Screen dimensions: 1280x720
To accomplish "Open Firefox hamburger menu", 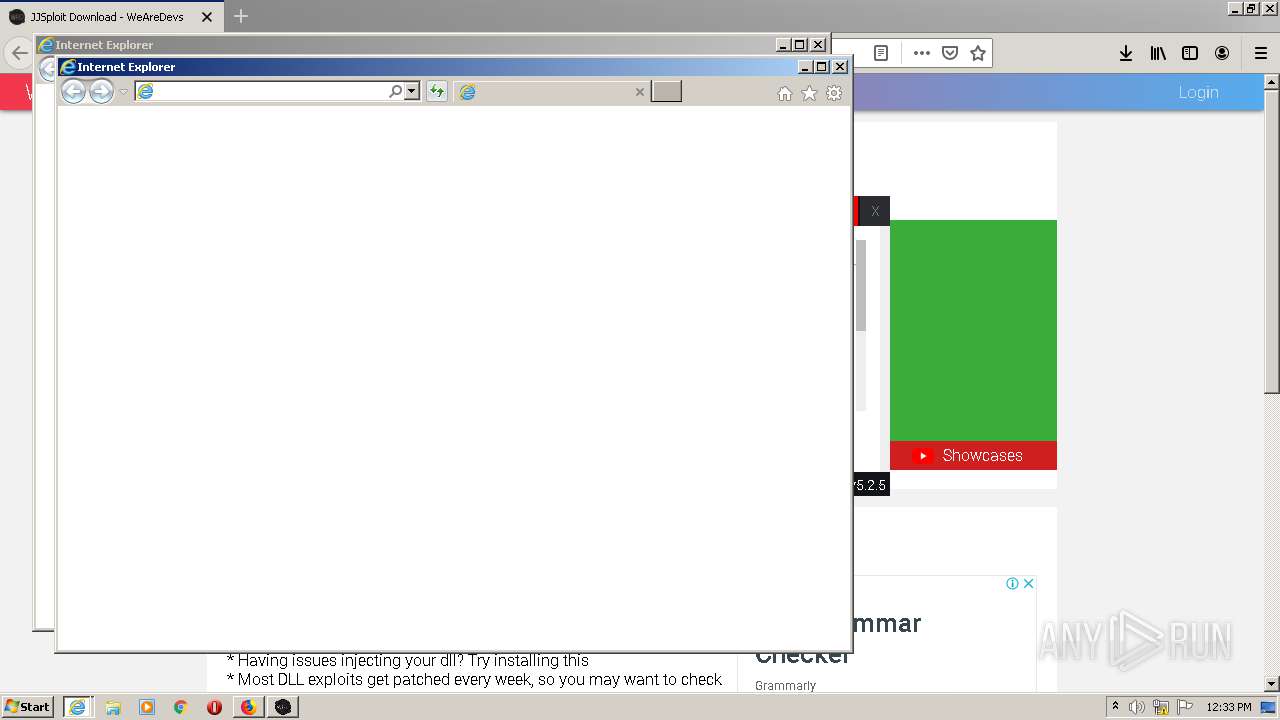I will [1261, 53].
